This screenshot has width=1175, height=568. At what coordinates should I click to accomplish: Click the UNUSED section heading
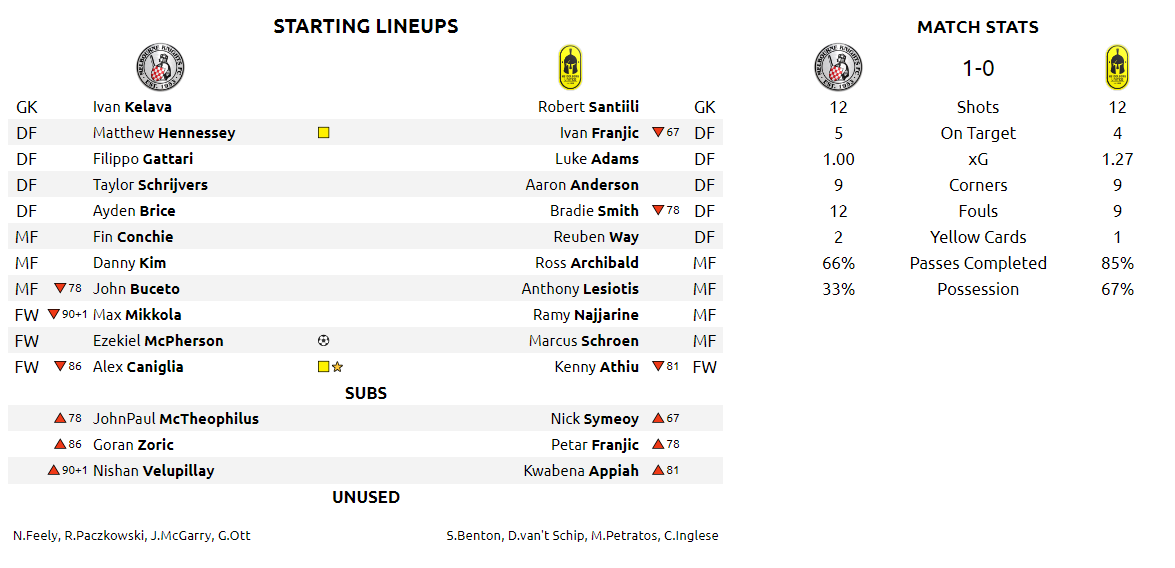click(x=366, y=497)
